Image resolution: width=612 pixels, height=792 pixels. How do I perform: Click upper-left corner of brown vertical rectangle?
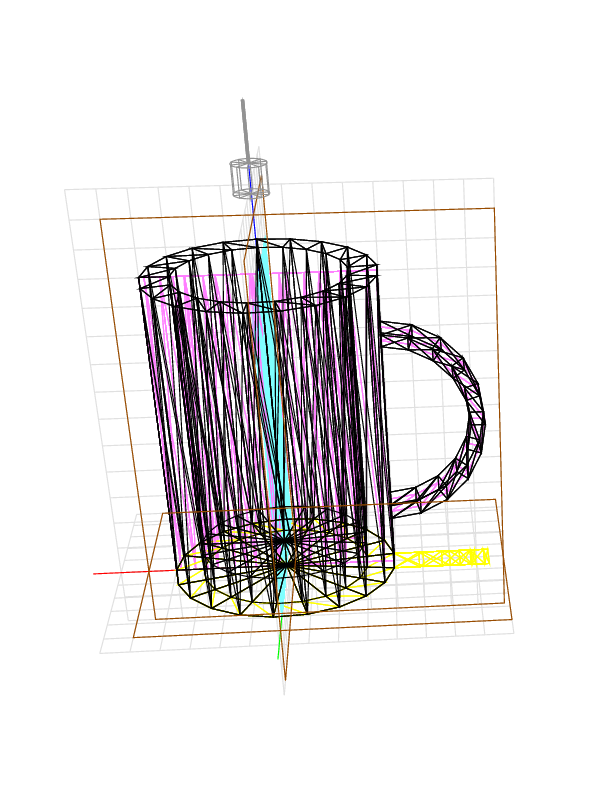pos(100,219)
